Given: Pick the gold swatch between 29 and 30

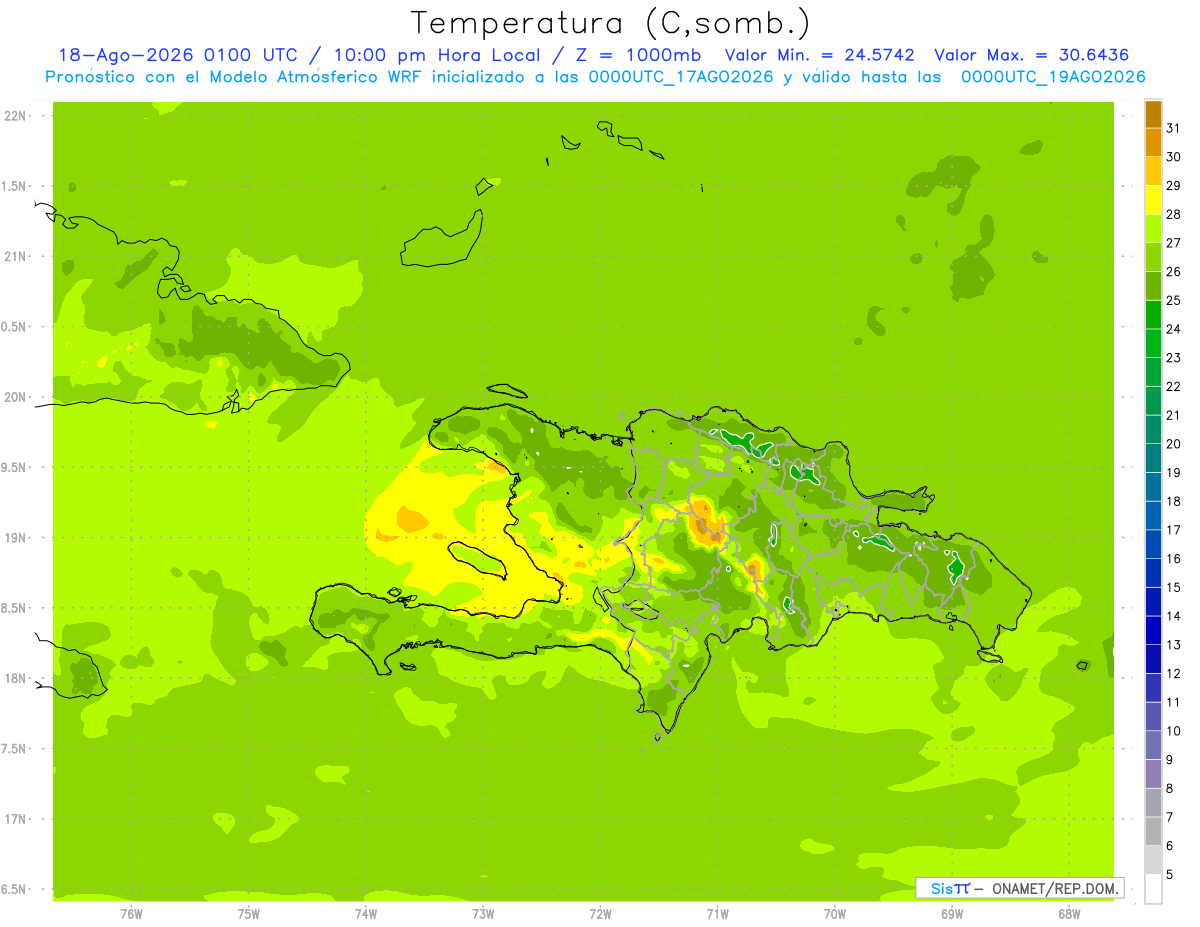Looking at the screenshot, I should pyautogui.click(x=1153, y=171).
